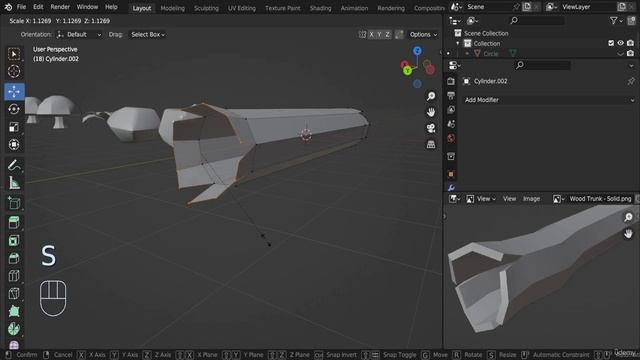The height and width of the screenshot is (360, 640).
Task: Open the properties editor type dropdown
Action: coord(455,65)
